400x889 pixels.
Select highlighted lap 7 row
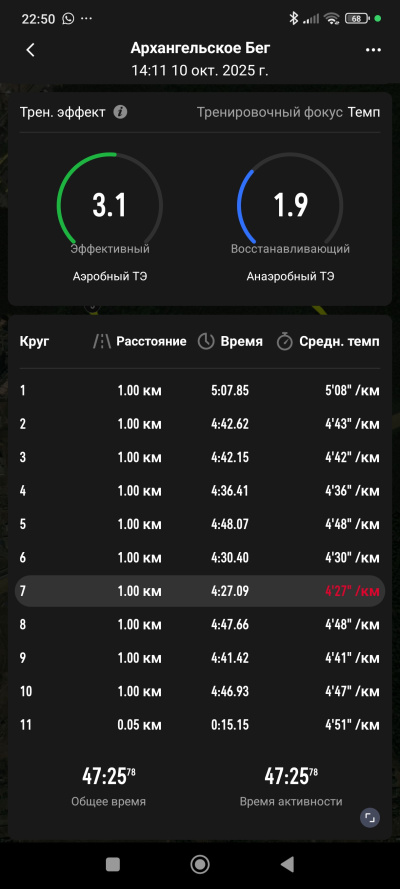click(200, 591)
